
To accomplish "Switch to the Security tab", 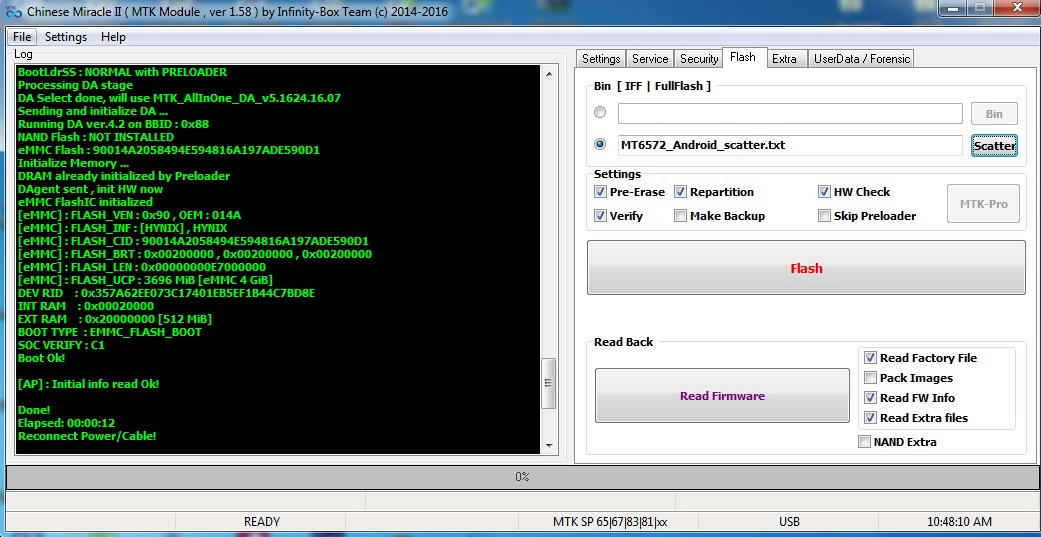I will coord(699,59).
